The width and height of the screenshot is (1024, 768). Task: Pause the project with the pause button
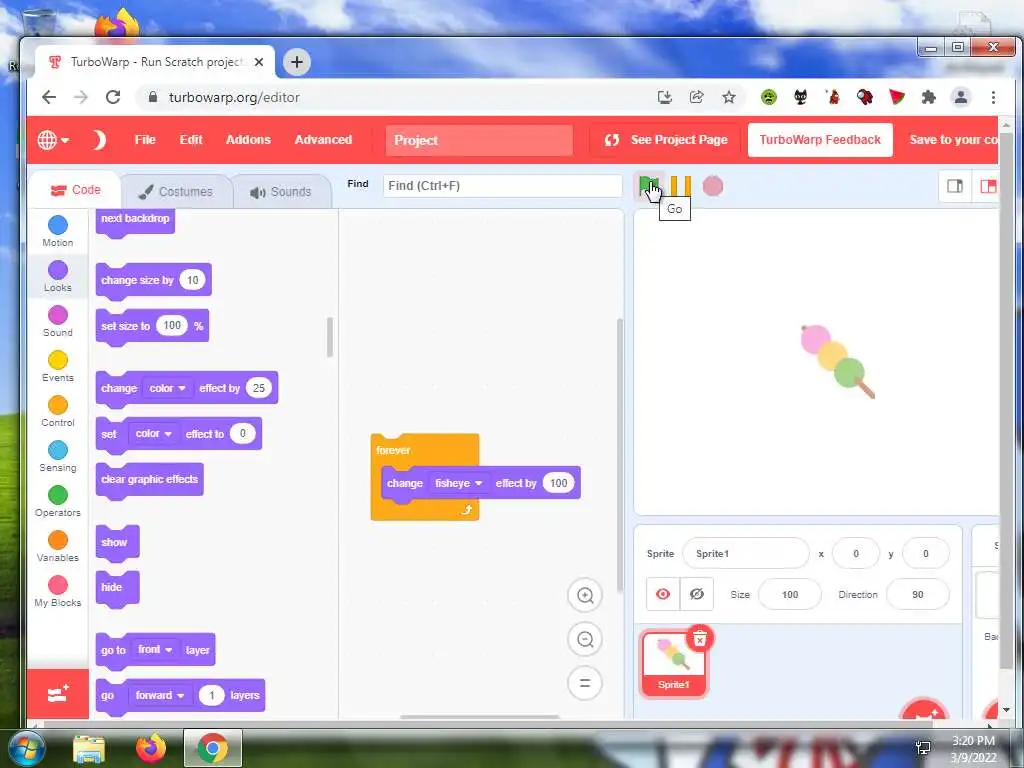[x=680, y=187]
